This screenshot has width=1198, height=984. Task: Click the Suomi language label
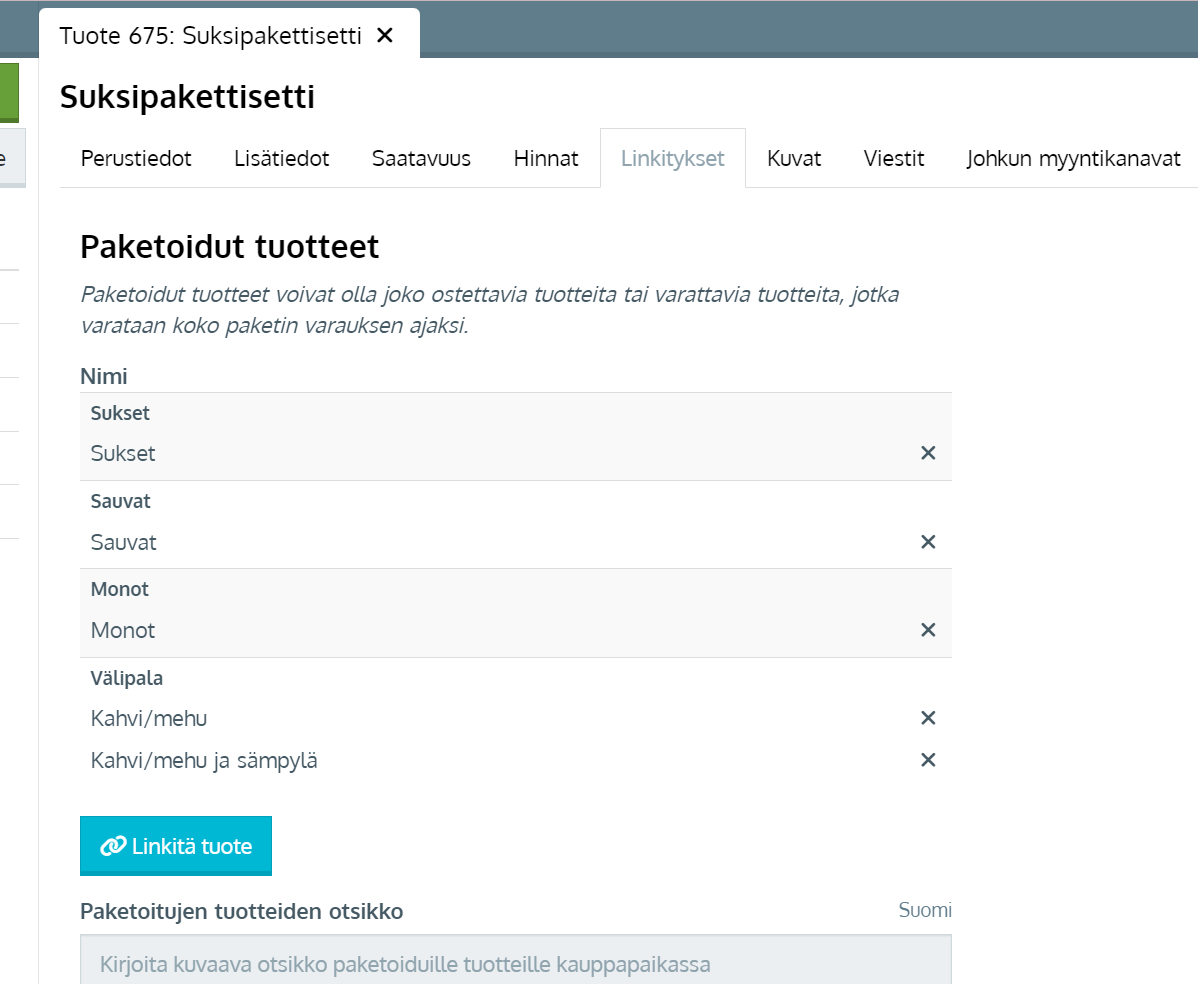(x=924, y=910)
